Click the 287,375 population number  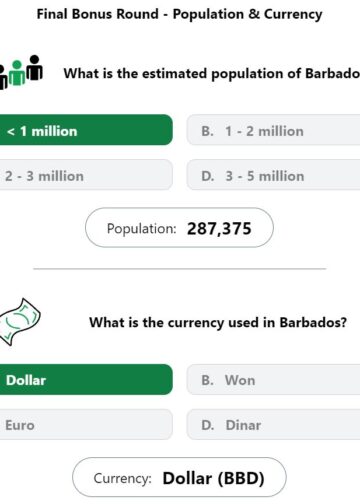219,229
